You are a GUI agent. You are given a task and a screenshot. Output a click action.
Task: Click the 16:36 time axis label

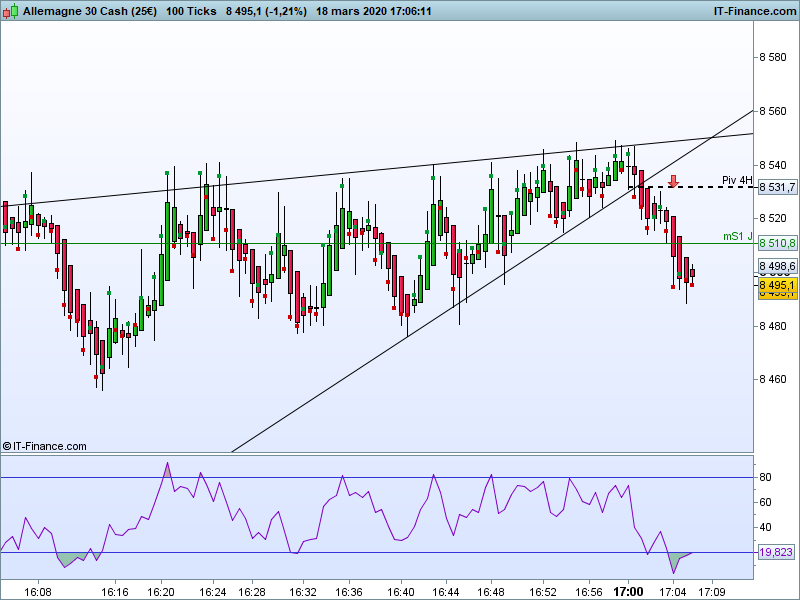[349, 592]
